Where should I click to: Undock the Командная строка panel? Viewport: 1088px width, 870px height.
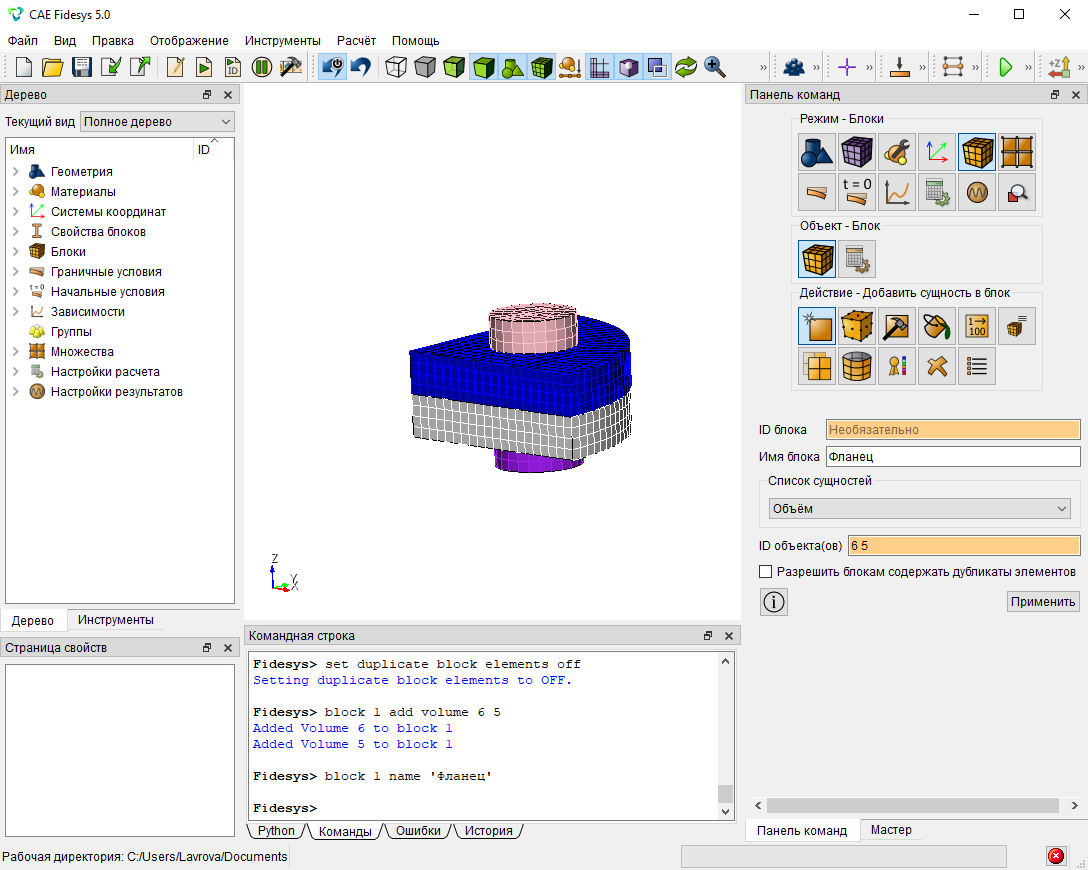coord(708,636)
